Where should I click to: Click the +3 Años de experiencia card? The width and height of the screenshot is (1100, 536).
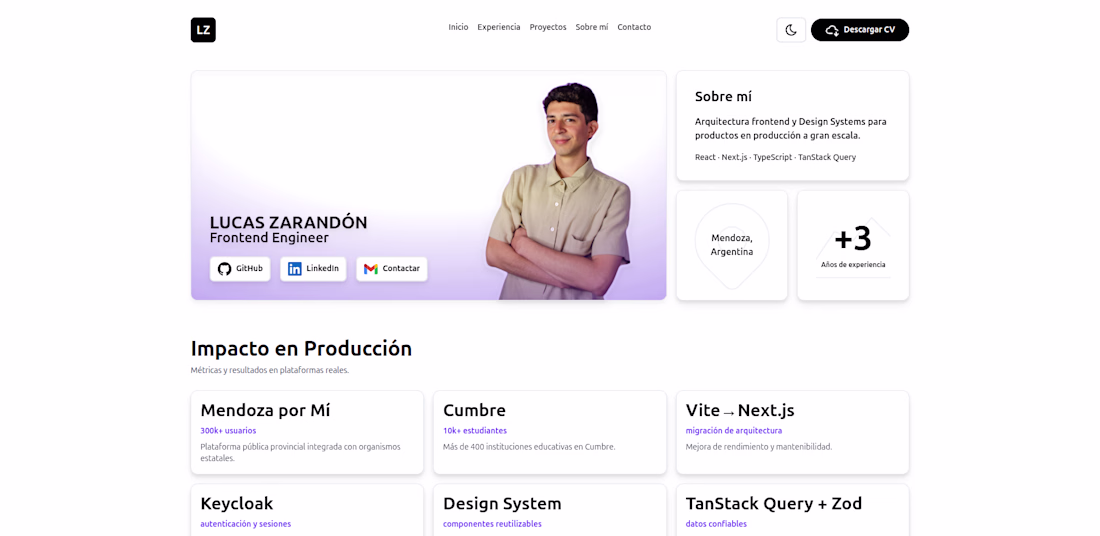(853, 246)
